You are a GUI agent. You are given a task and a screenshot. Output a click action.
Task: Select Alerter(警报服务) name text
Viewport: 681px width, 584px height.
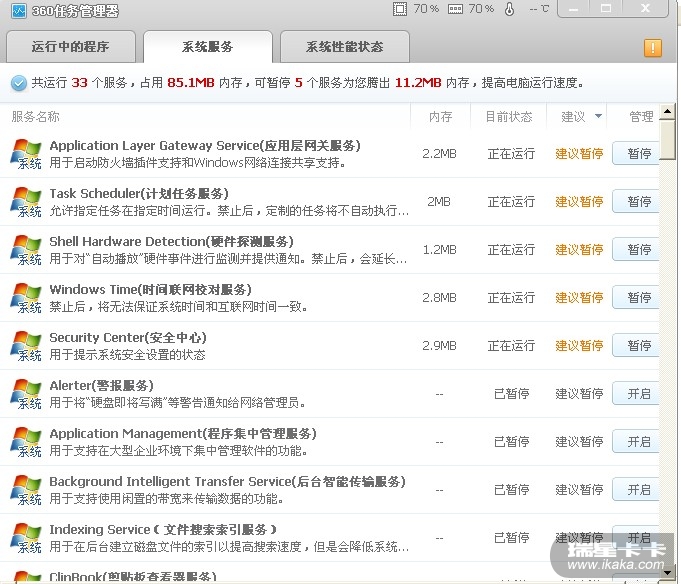pos(101,386)
